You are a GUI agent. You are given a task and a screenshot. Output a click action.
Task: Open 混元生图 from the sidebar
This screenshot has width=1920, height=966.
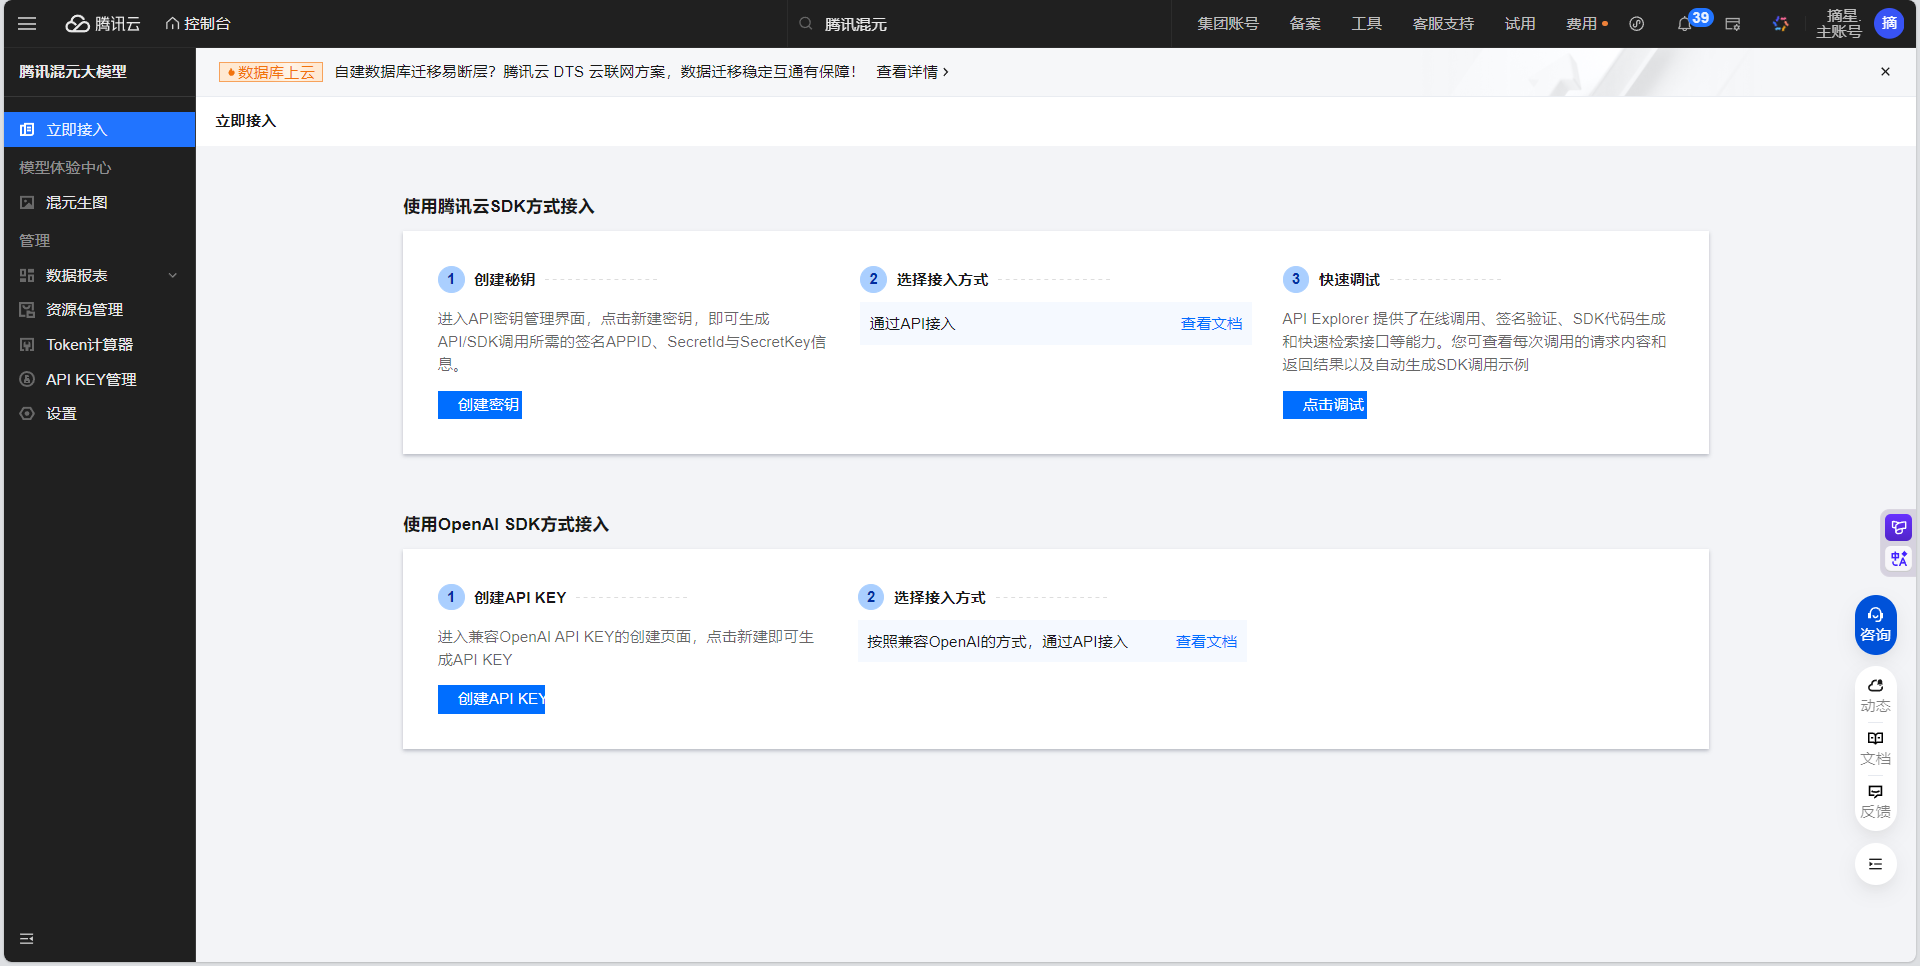coord(75,202)
